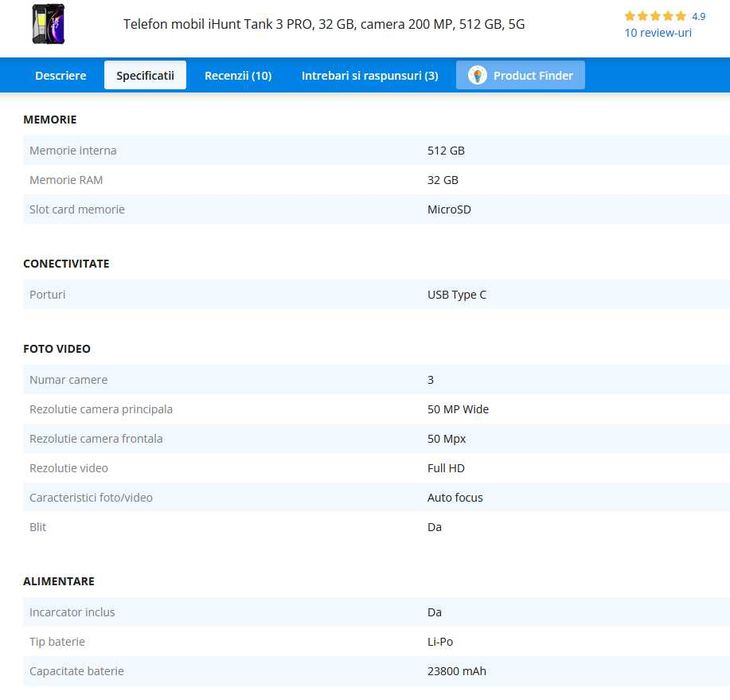Click the Capacitate baterie label
This screenshot has height=700, width=730.
pyautogui.click(x=77, y=671)
